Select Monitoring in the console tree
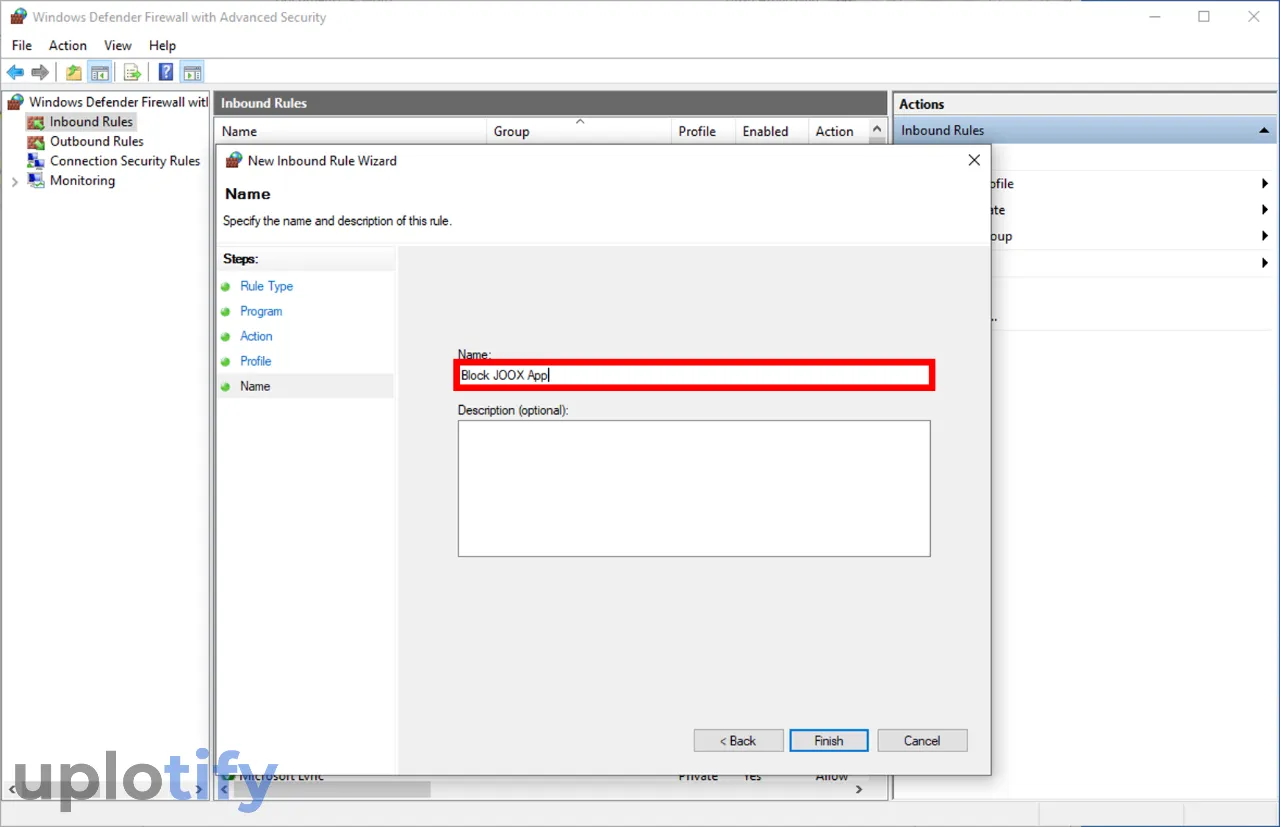The height and width of the screenshot is (827, 1280). 82,181
